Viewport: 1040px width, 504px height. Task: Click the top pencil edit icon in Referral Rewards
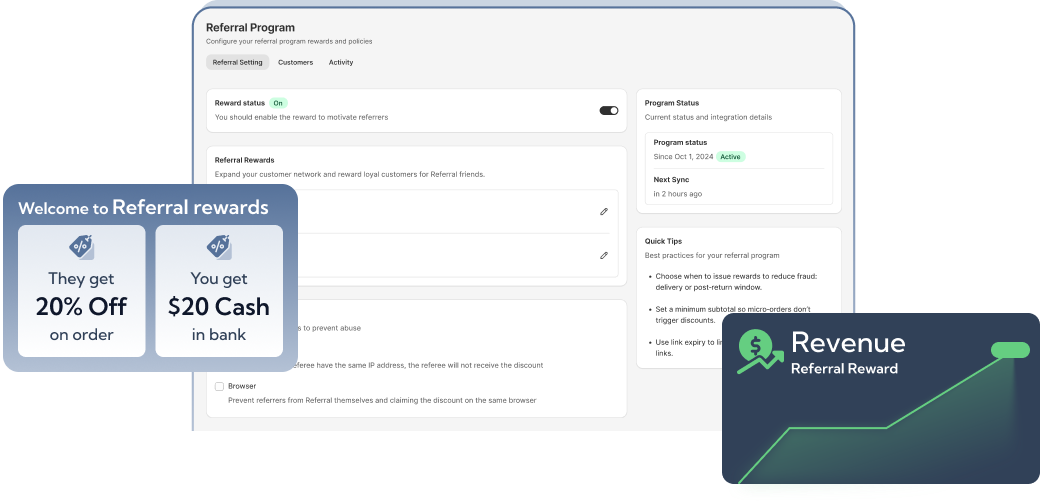tap(604, 212)
